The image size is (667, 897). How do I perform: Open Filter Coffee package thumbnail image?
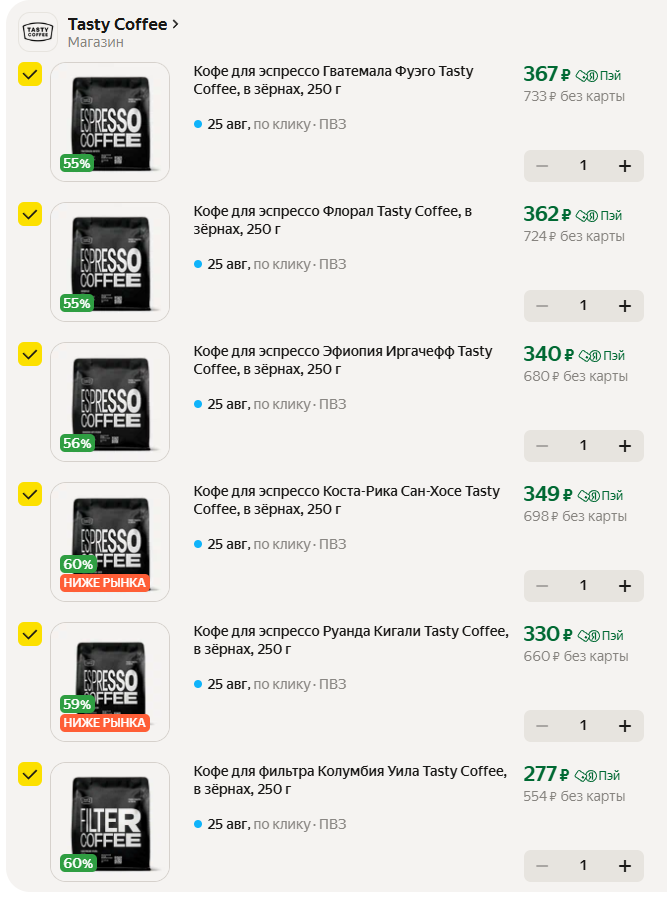pyautogui.click(x=110, y=820)
